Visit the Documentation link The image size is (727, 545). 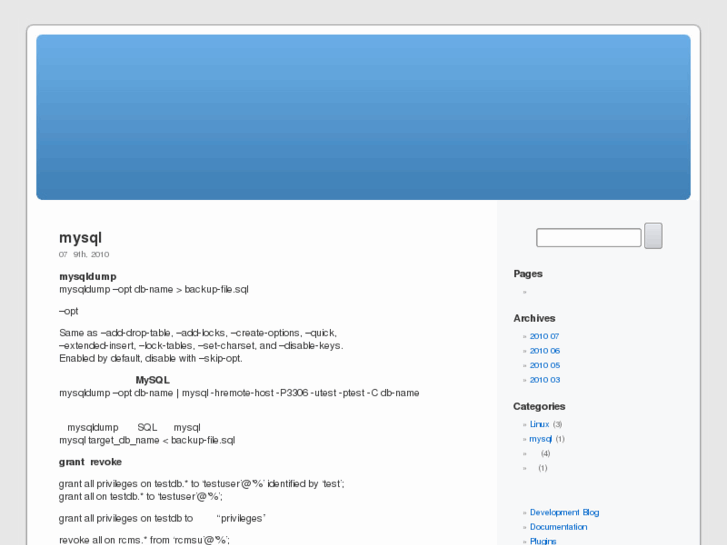[558, 527]
